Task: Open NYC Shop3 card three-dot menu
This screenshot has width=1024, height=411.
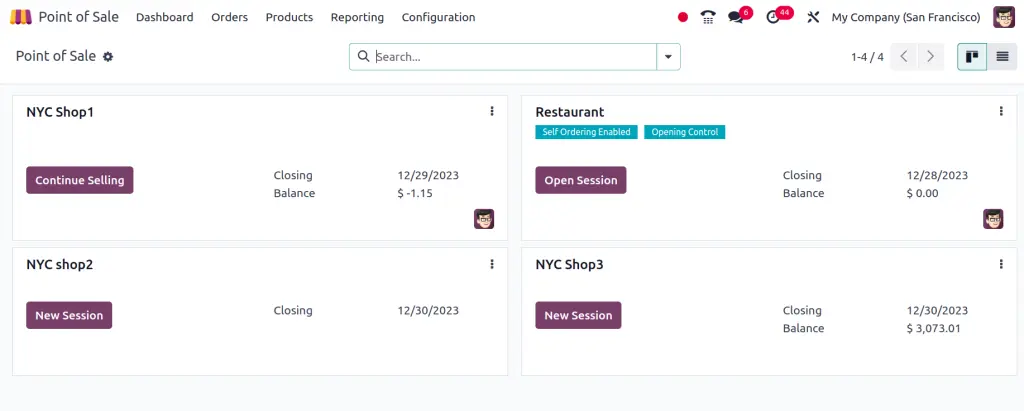Action: 1001,265
